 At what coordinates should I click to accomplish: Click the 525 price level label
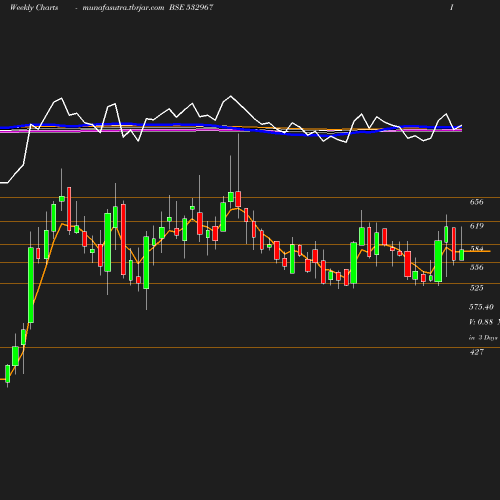pyautogui.click(x=476, y=288)
